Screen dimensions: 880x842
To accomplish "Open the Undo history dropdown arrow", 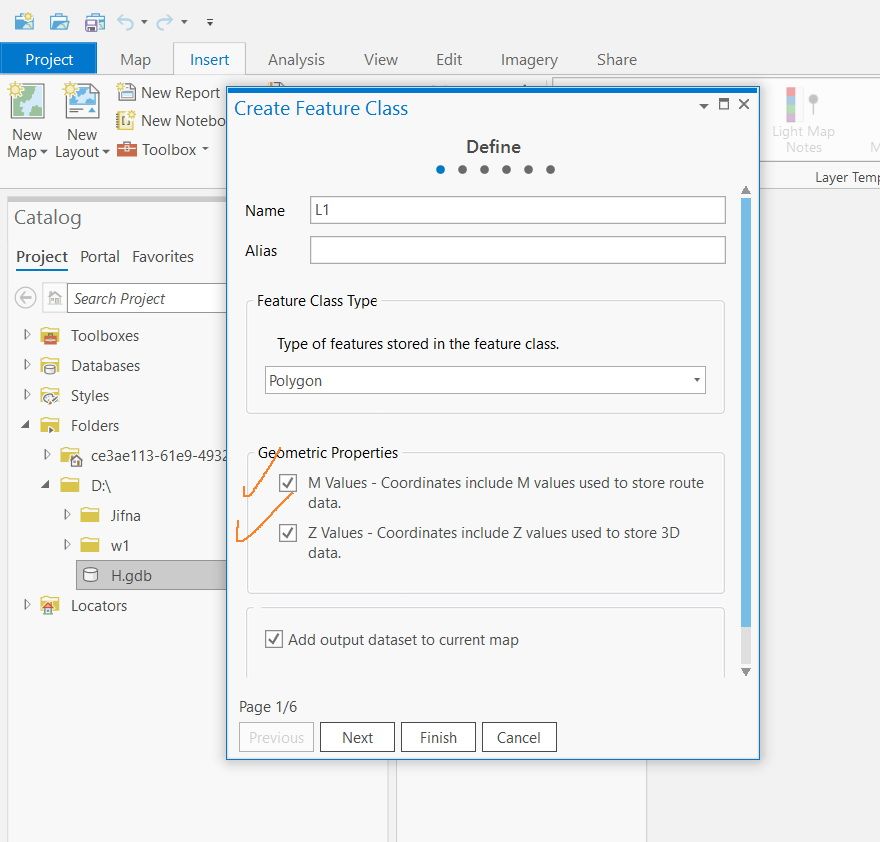I will click(144, 22).
